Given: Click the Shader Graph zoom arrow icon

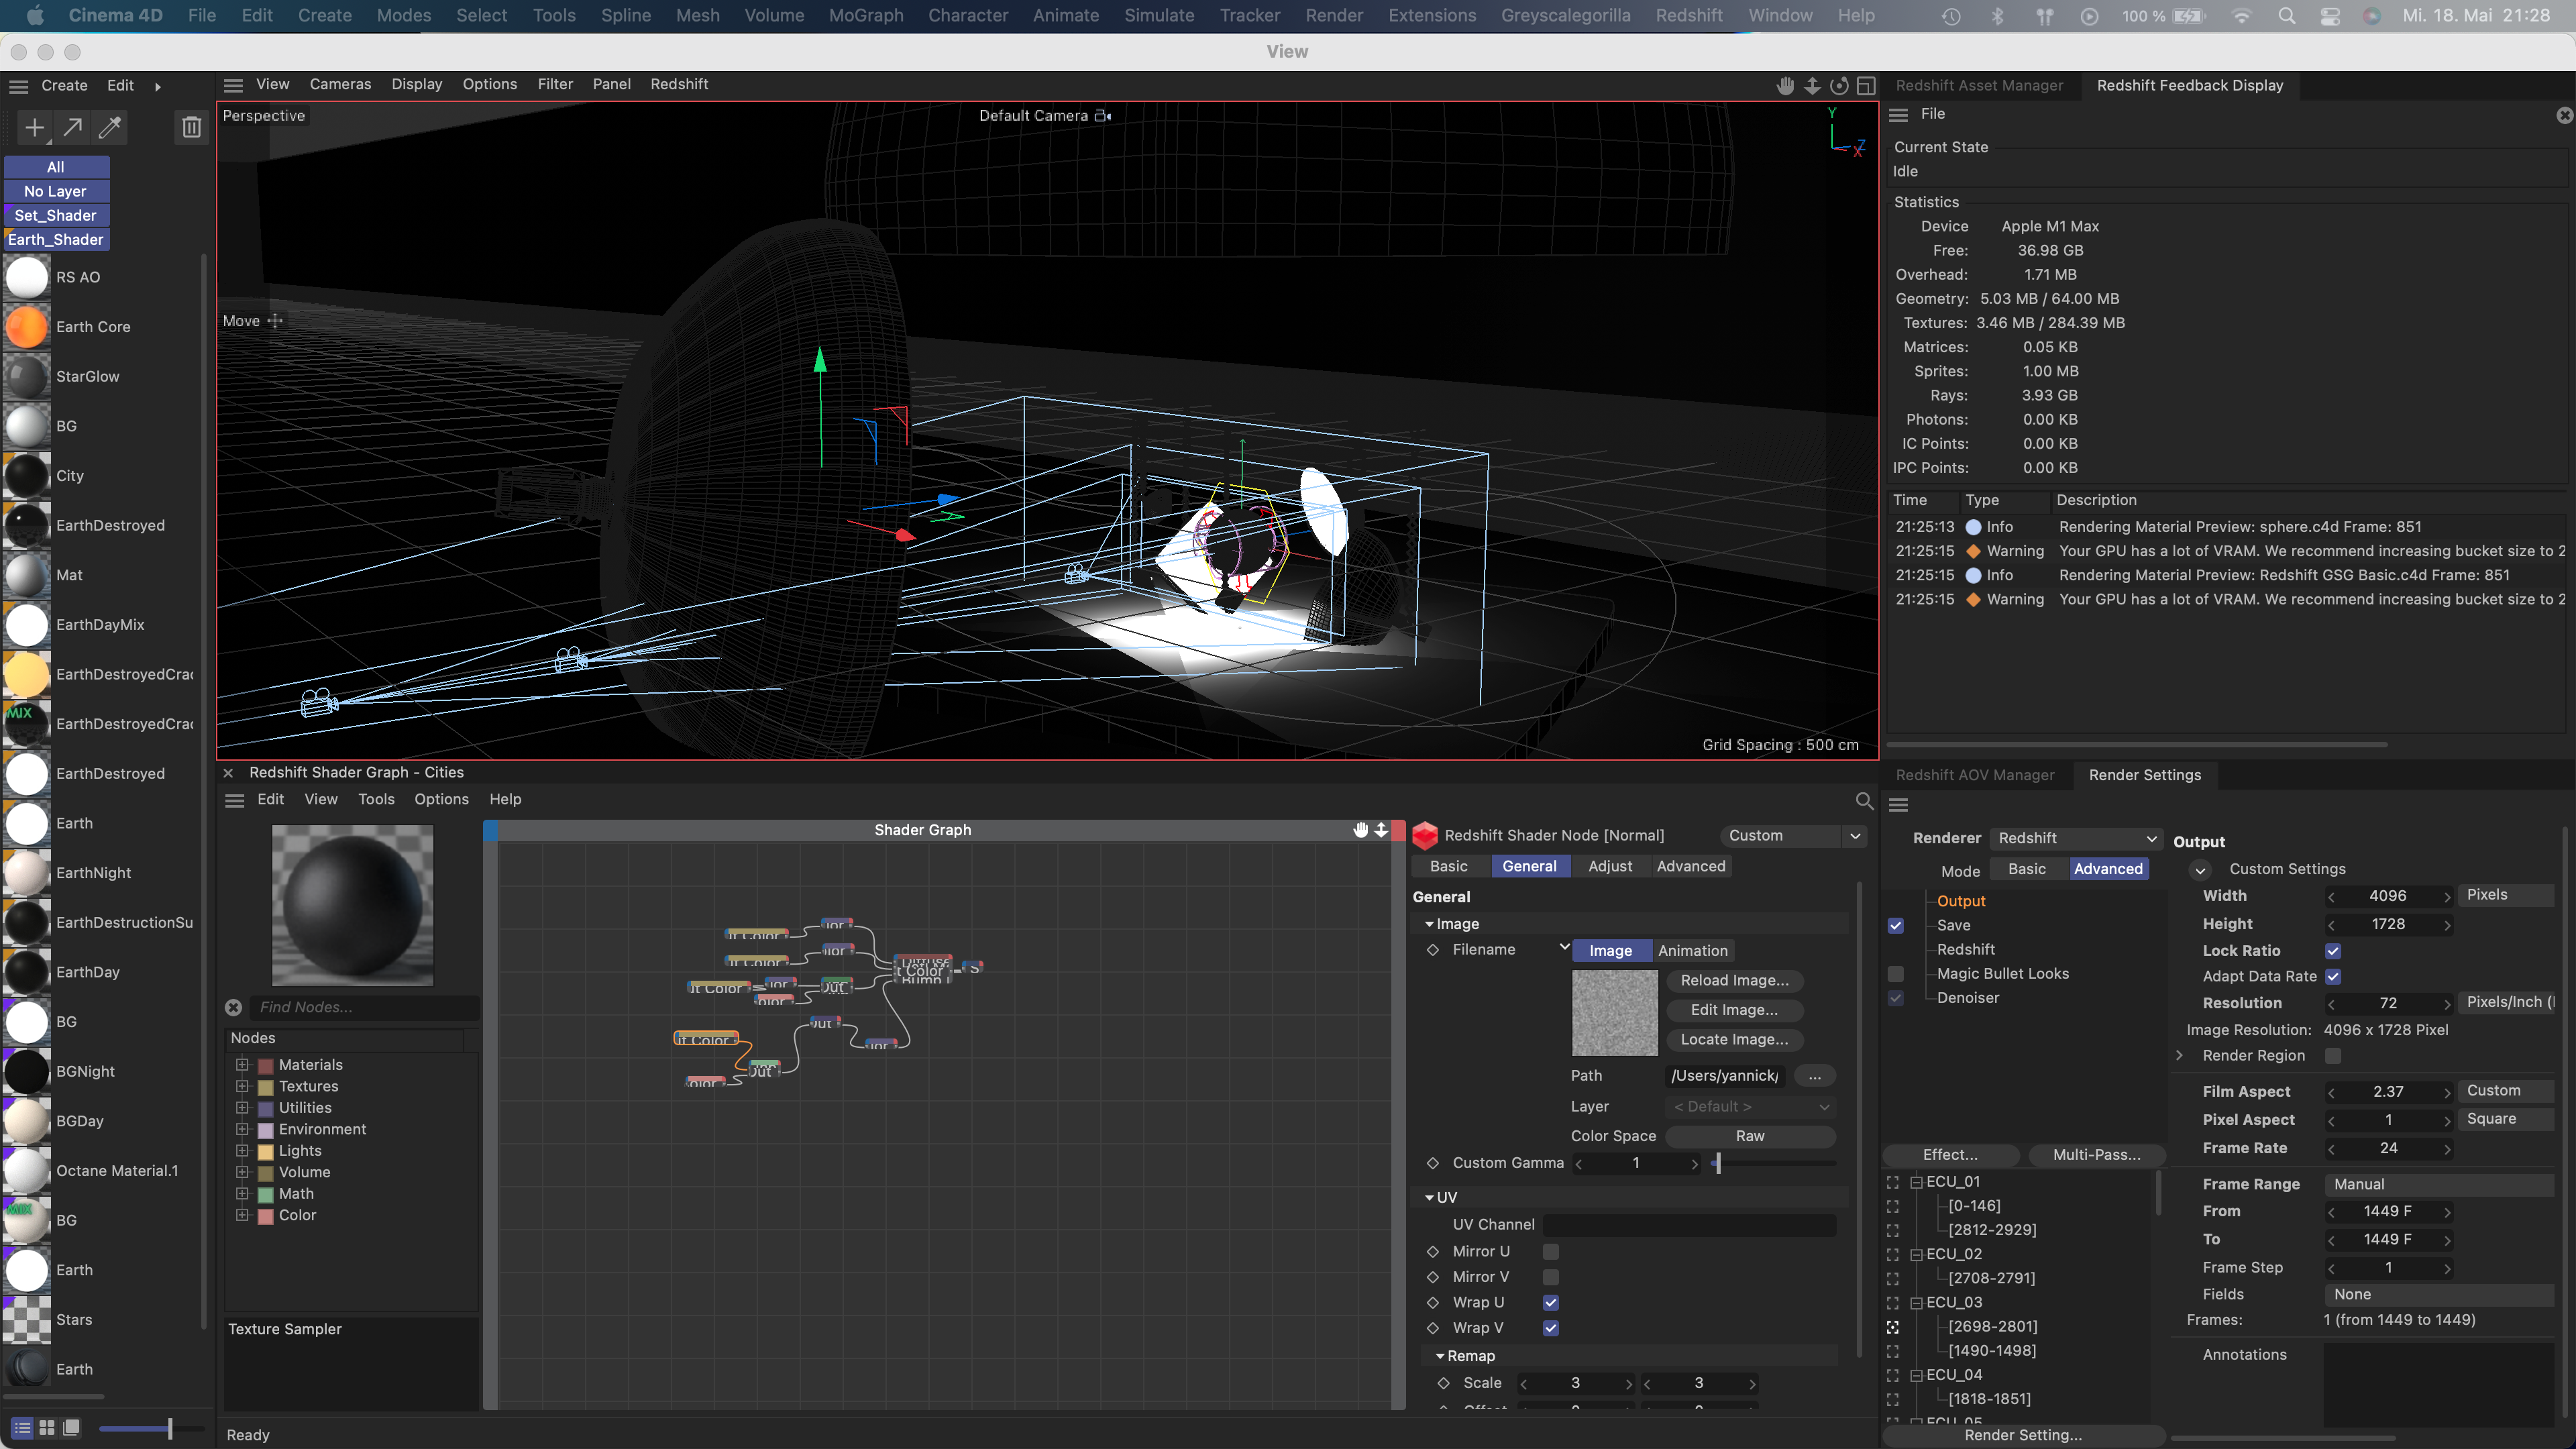Looking at the screenshot, I should pos(1381,830).
